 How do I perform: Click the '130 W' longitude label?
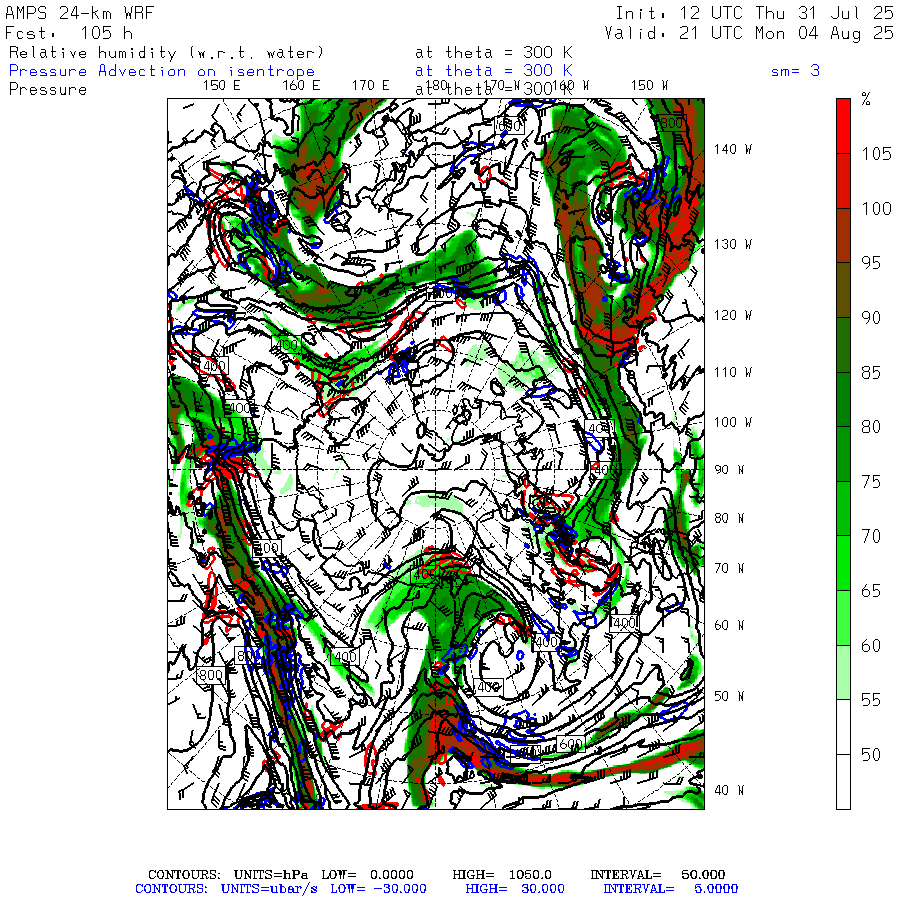pyautogui.click(x=733, y=245)
